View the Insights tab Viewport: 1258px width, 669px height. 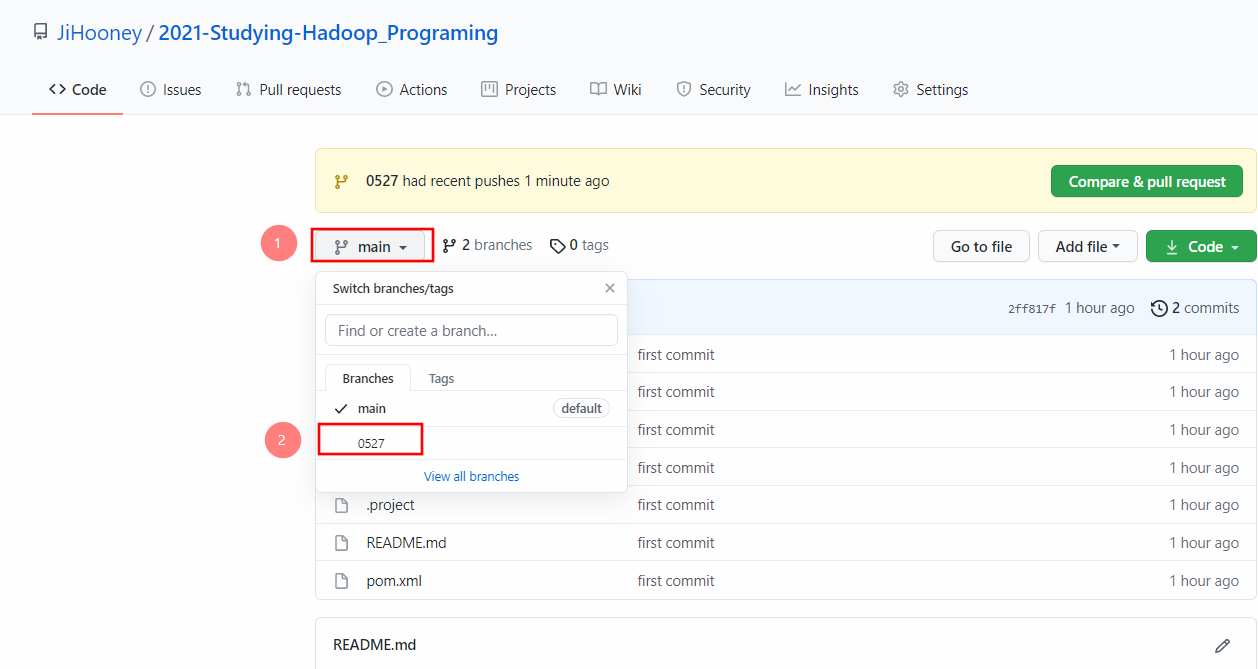click(822, 90)
